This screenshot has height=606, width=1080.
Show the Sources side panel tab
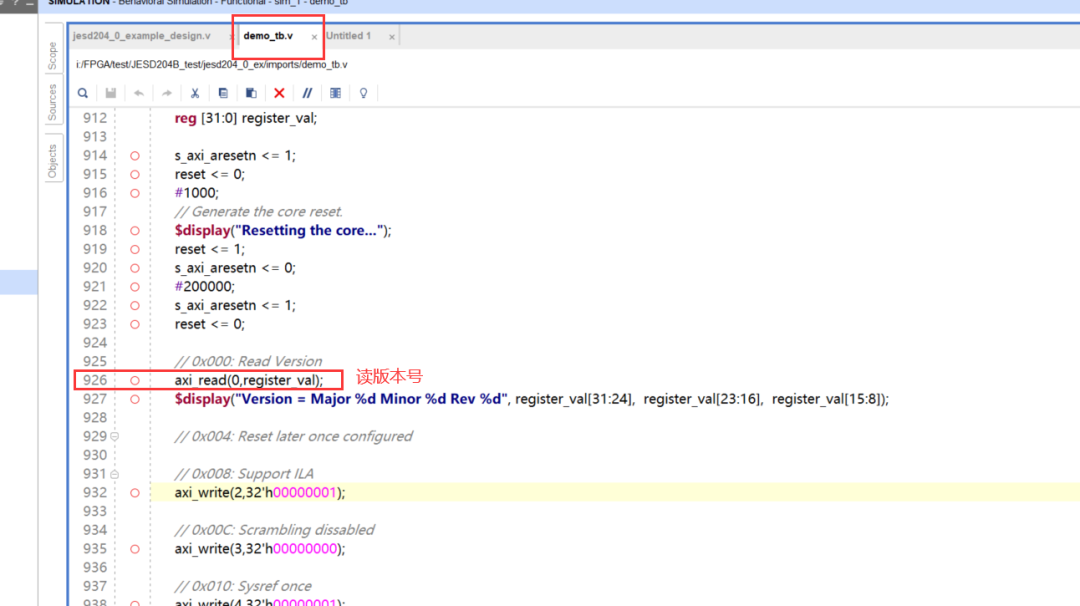(52, 103)
